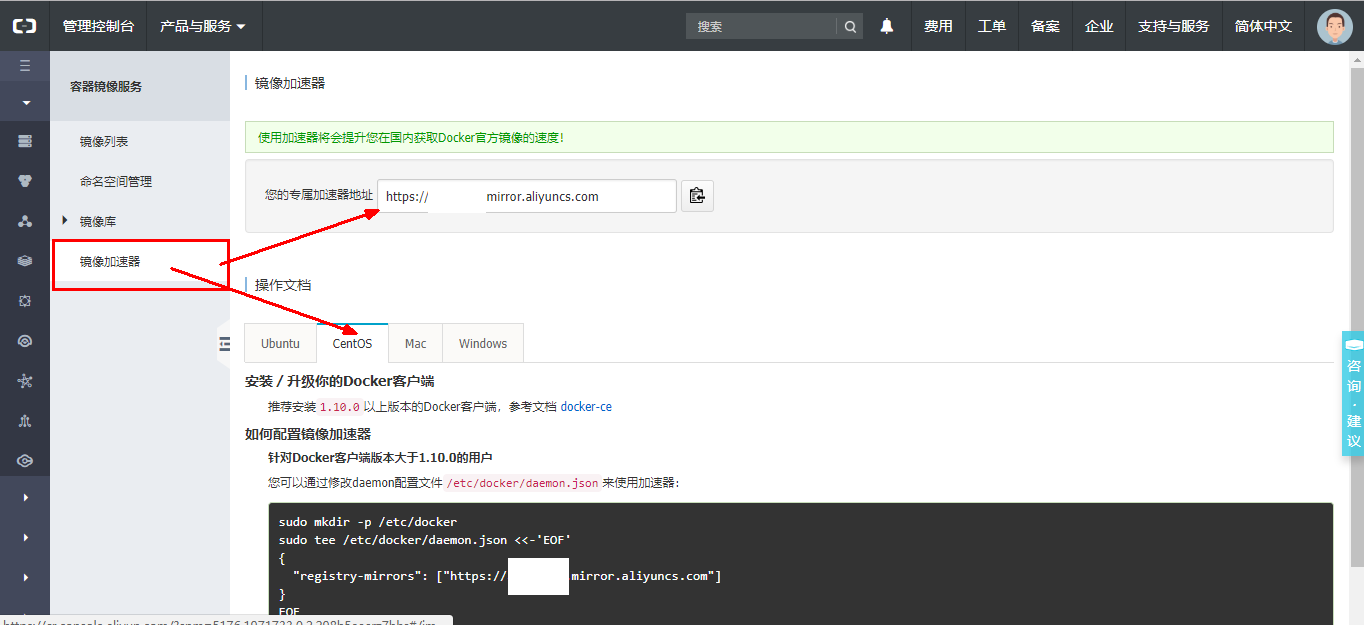Select the Mac tab
This screenshot has width=1364, height=625.
tap(415, 343)
